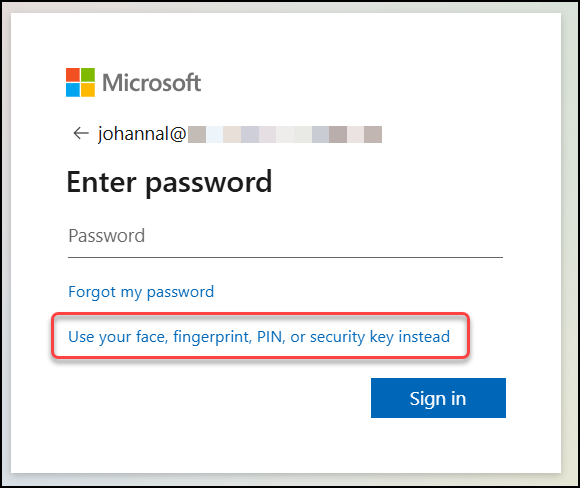Click the Enter password heading
580x488 pixels.
pyautogui.click(x=169, y=182)
